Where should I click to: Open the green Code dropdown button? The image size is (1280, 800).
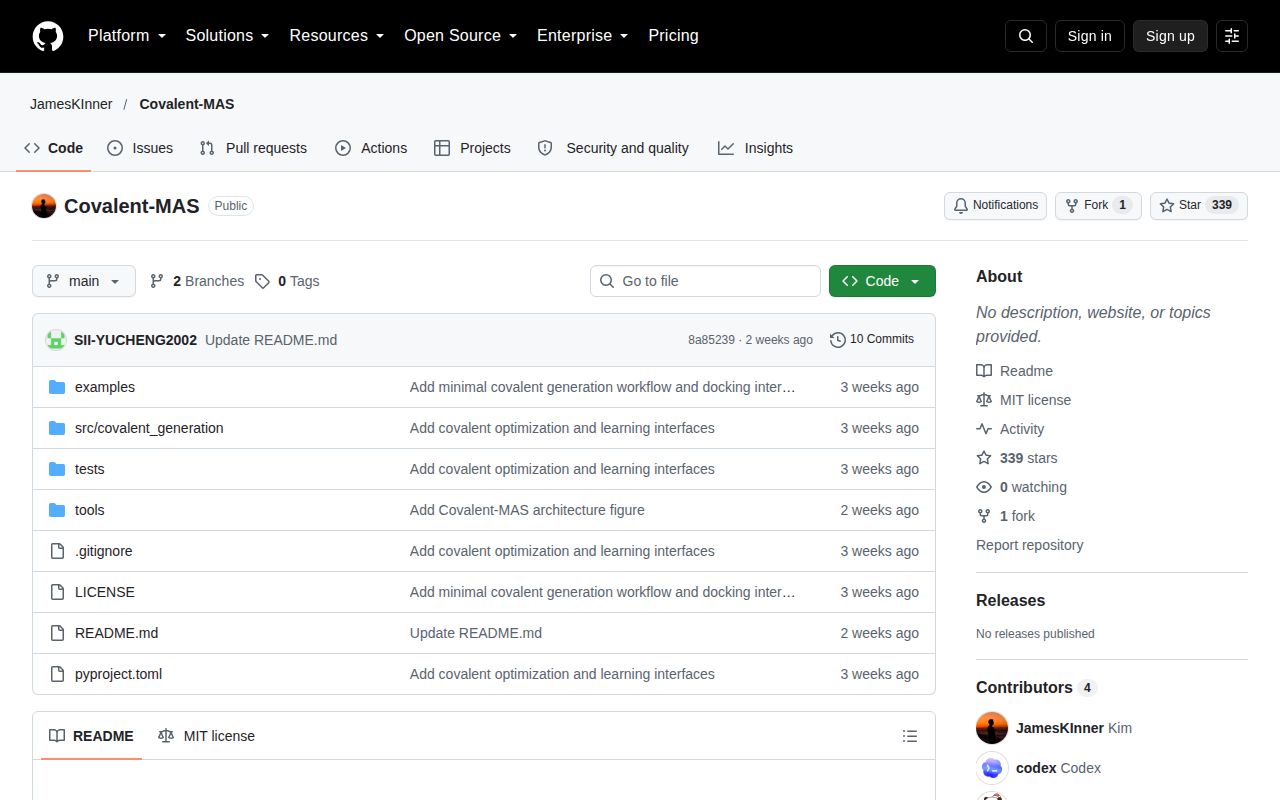882,281
